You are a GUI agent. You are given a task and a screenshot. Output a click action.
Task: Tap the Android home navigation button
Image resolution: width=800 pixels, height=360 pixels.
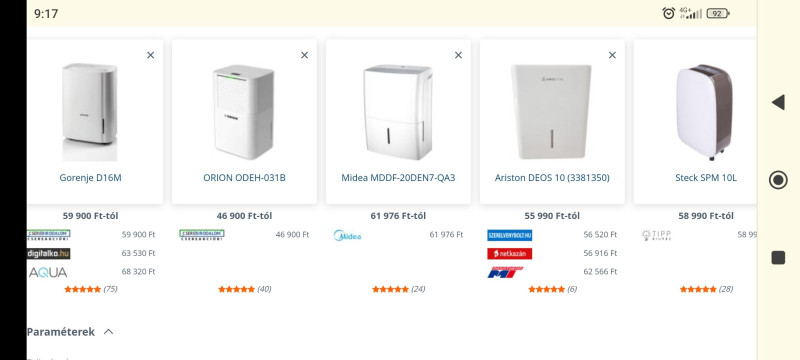778,180
